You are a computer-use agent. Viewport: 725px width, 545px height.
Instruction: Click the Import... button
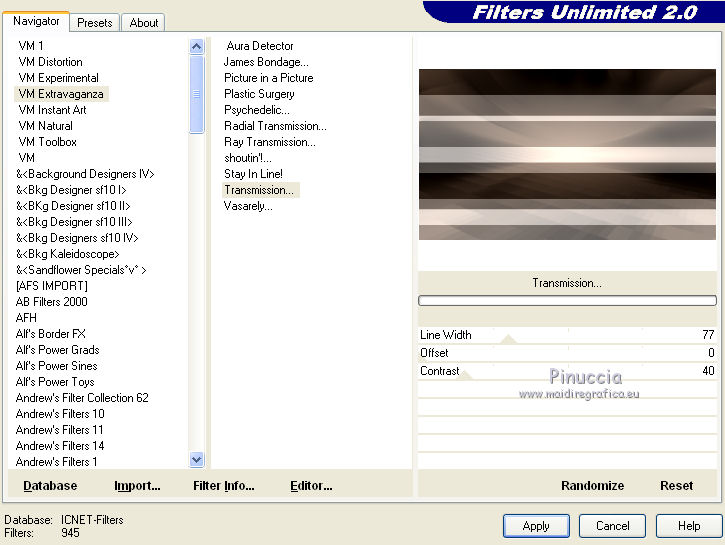[x=137, y=486]
